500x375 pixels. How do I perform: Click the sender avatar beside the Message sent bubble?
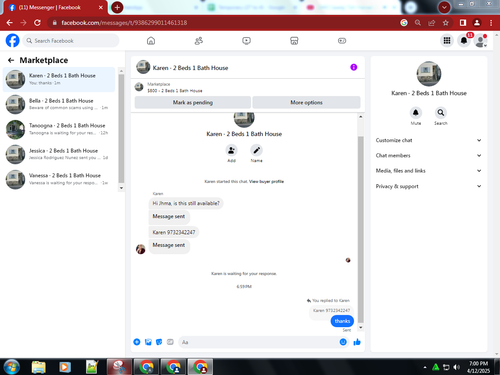click(141, 249)
